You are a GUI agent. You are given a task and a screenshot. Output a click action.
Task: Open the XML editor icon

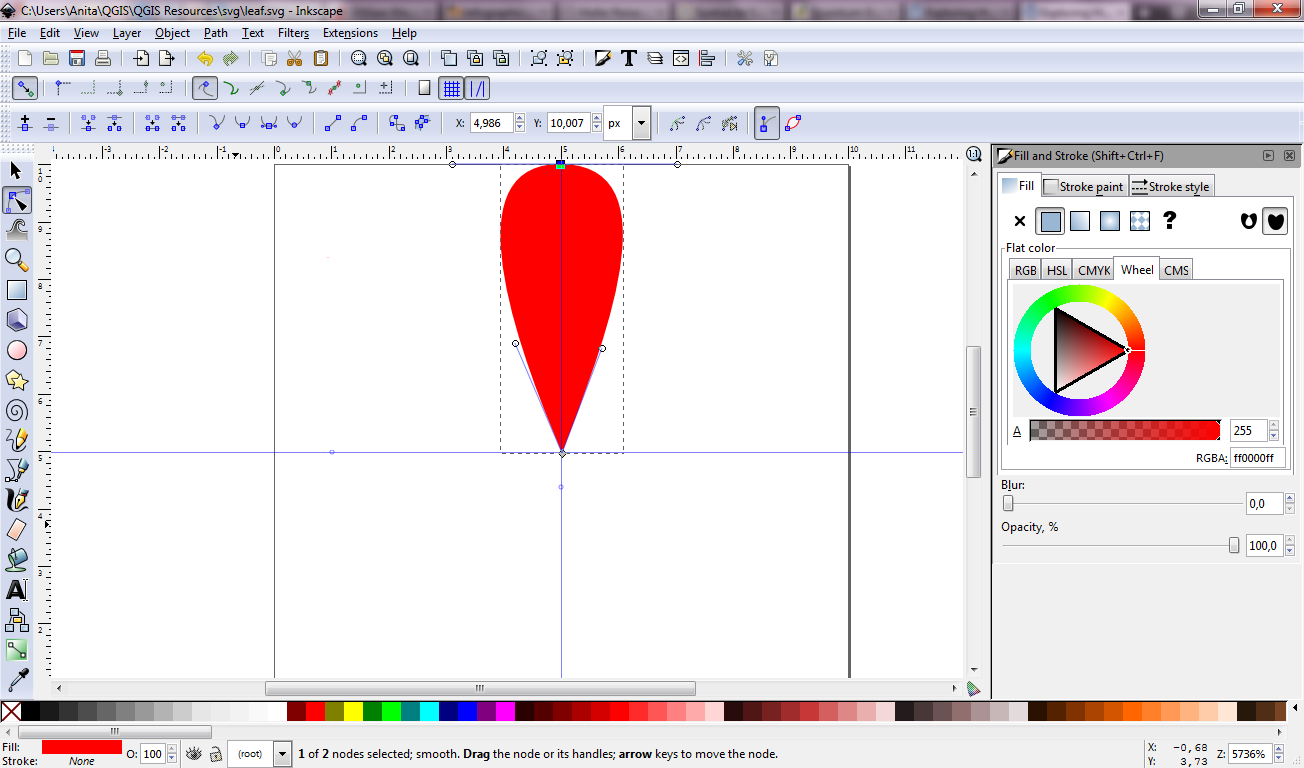[x=681, y=58]
